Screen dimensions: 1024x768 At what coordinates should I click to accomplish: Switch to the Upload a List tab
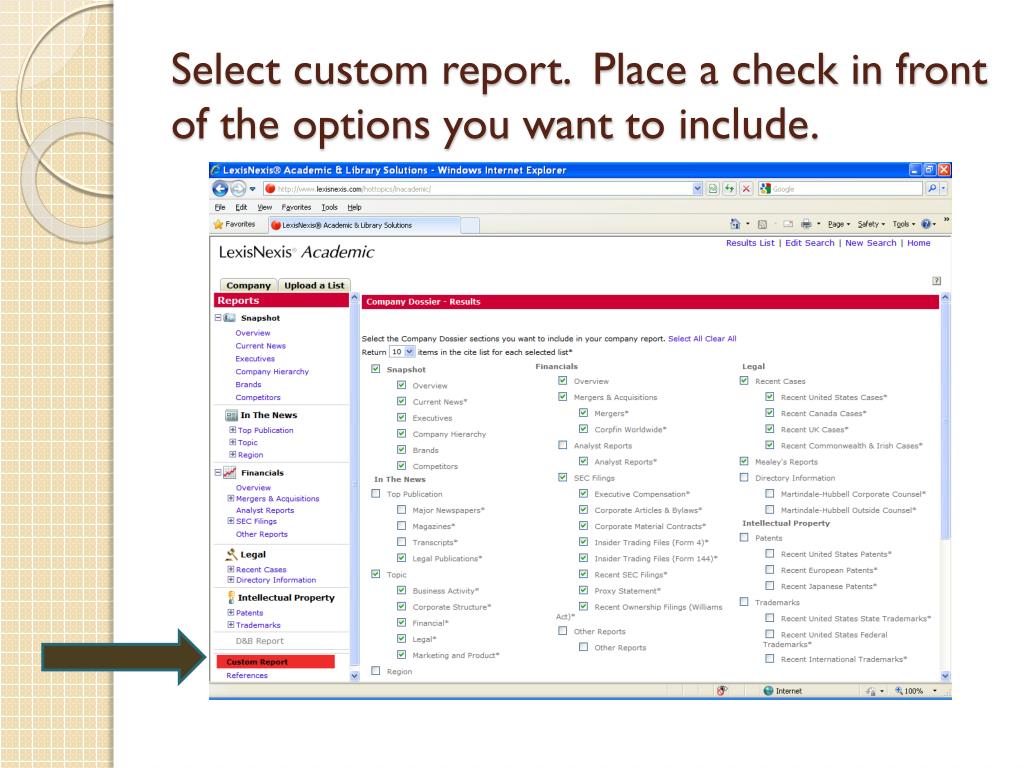312,286
